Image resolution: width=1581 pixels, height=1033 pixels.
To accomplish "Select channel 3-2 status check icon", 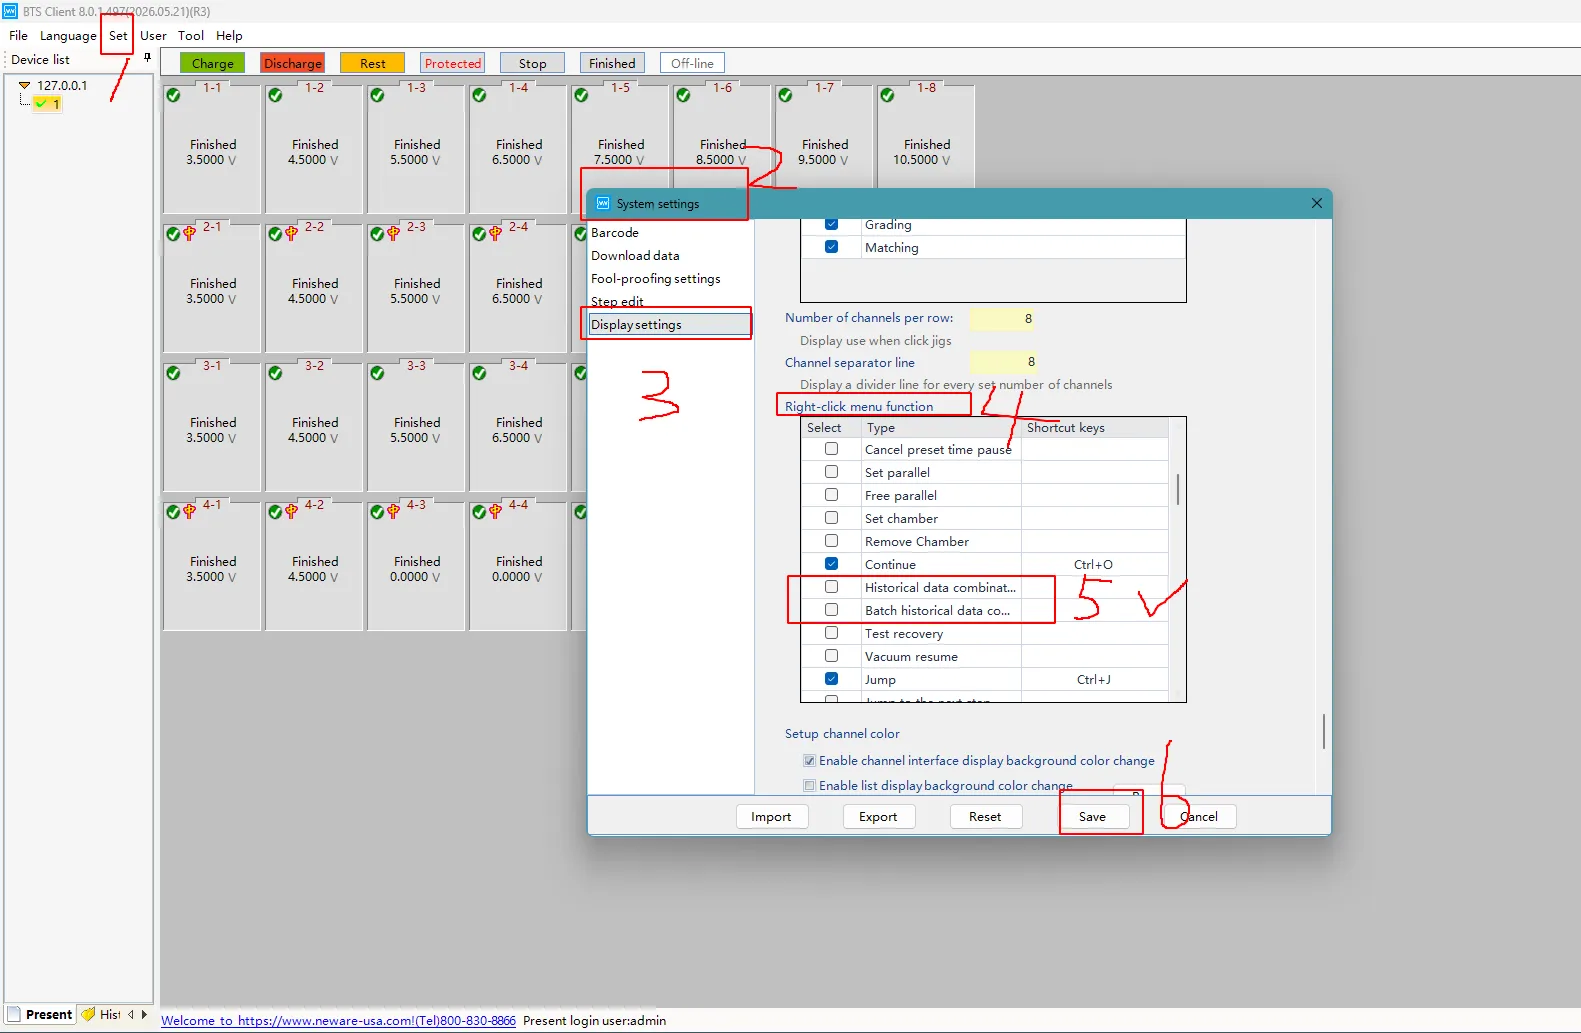I will [x=276, y=373].
